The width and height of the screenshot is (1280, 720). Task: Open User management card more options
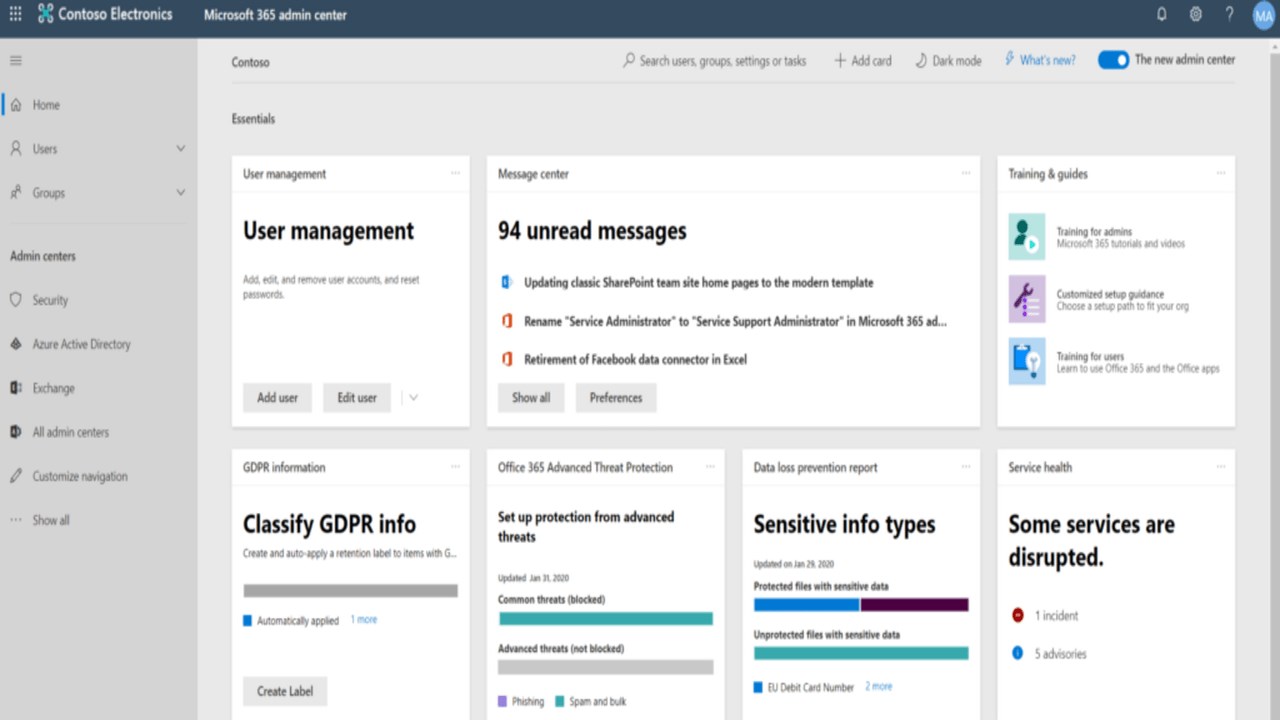click(456, 173)
